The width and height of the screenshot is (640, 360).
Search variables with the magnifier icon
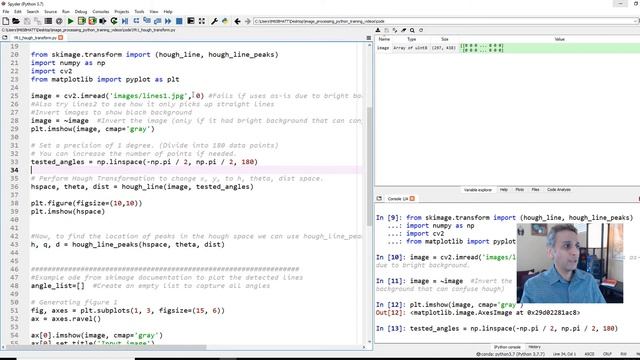(x=412, y=30)
